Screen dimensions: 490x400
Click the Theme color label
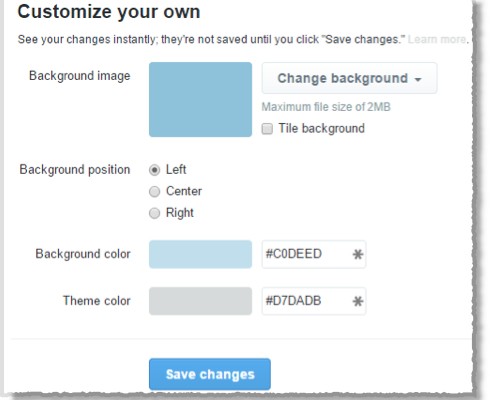[97, 301]
